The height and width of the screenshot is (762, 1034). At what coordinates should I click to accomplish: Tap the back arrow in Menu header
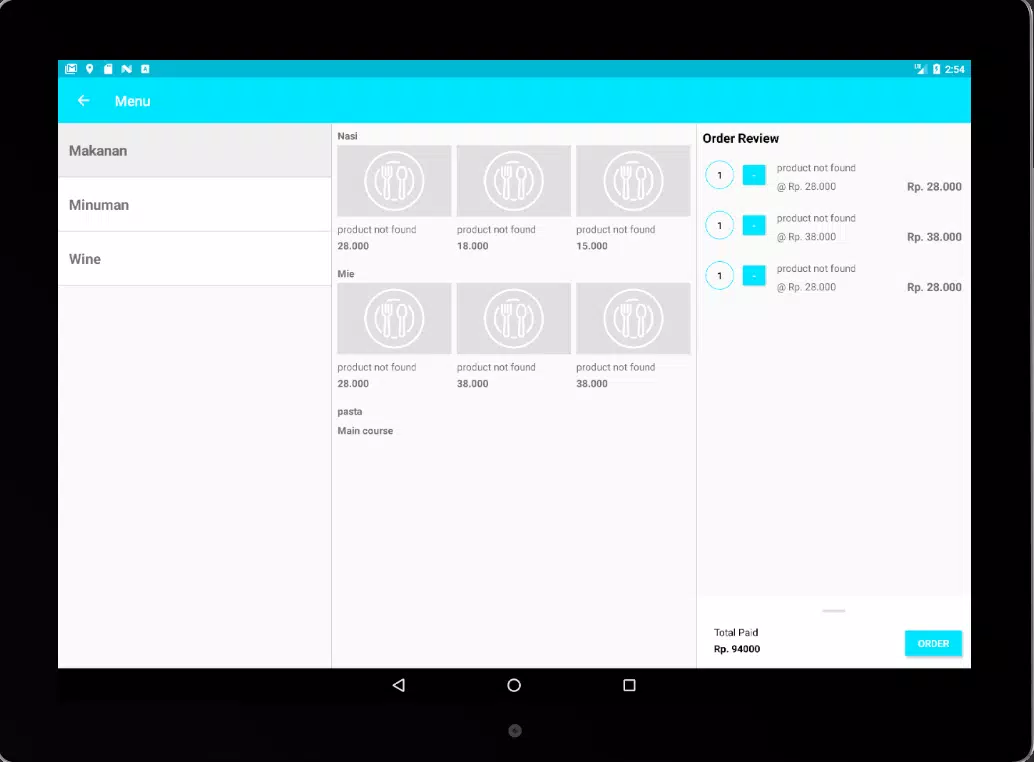point(84,101)
